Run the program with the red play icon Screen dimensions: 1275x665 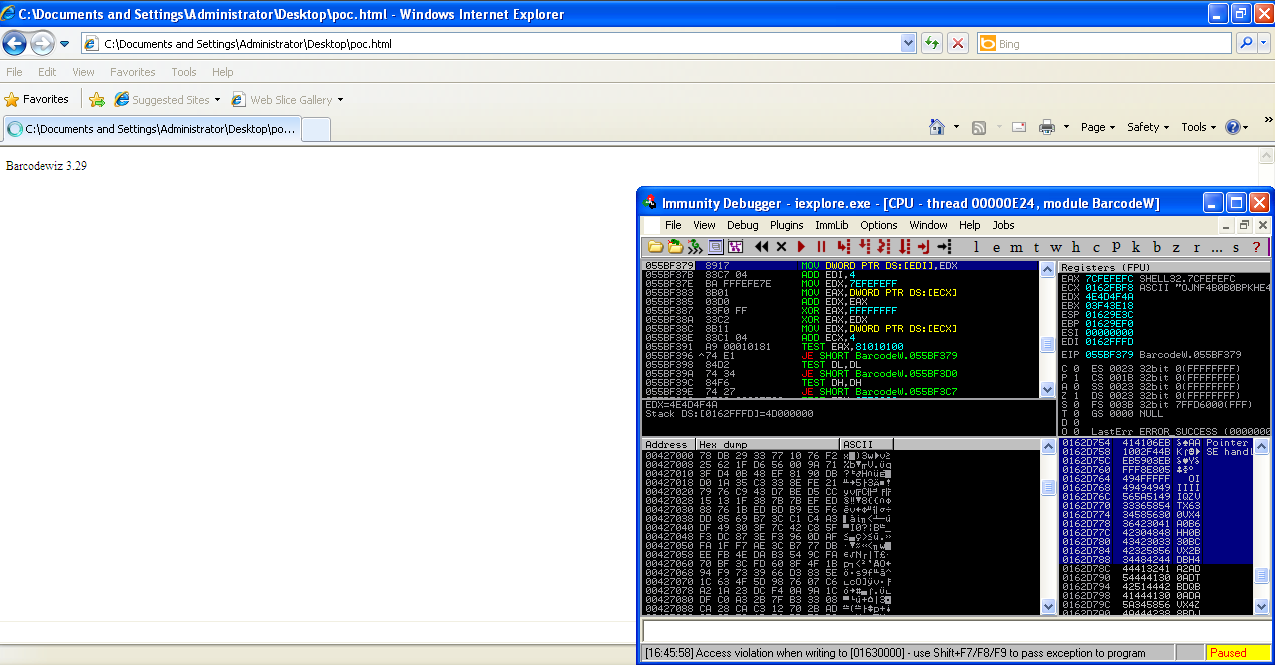click(801, 246)
